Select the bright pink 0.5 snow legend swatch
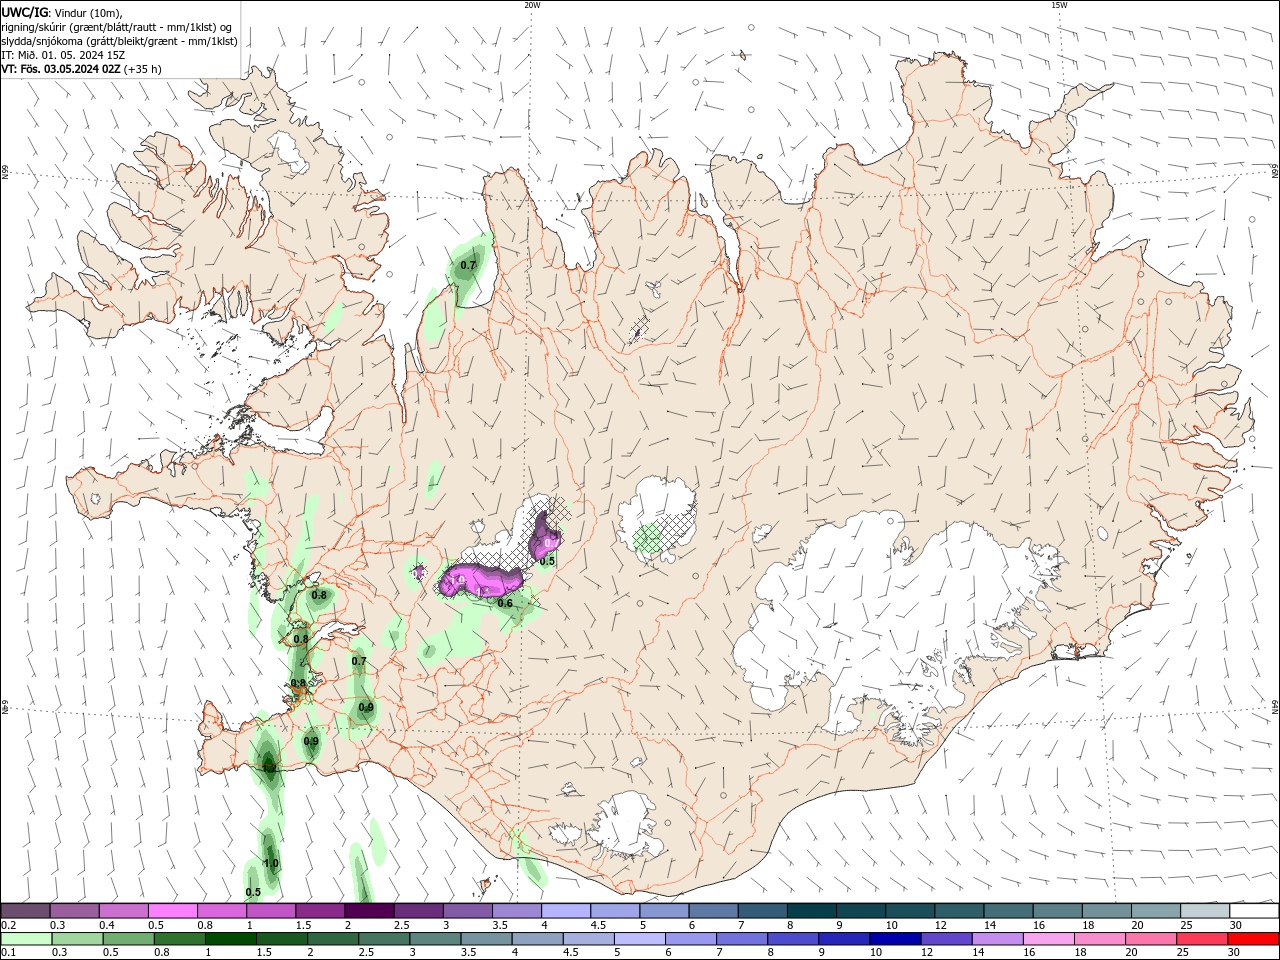The image size is (1280, 960). (x=172, y=911)
